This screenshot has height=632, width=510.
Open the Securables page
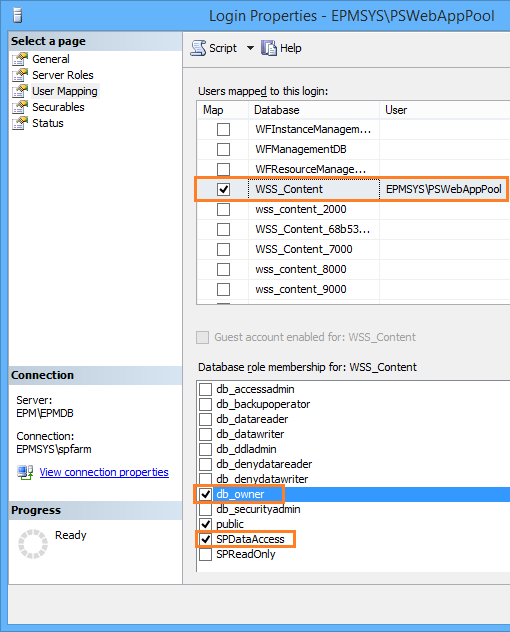pyautogui.click(x=58, y=107)
